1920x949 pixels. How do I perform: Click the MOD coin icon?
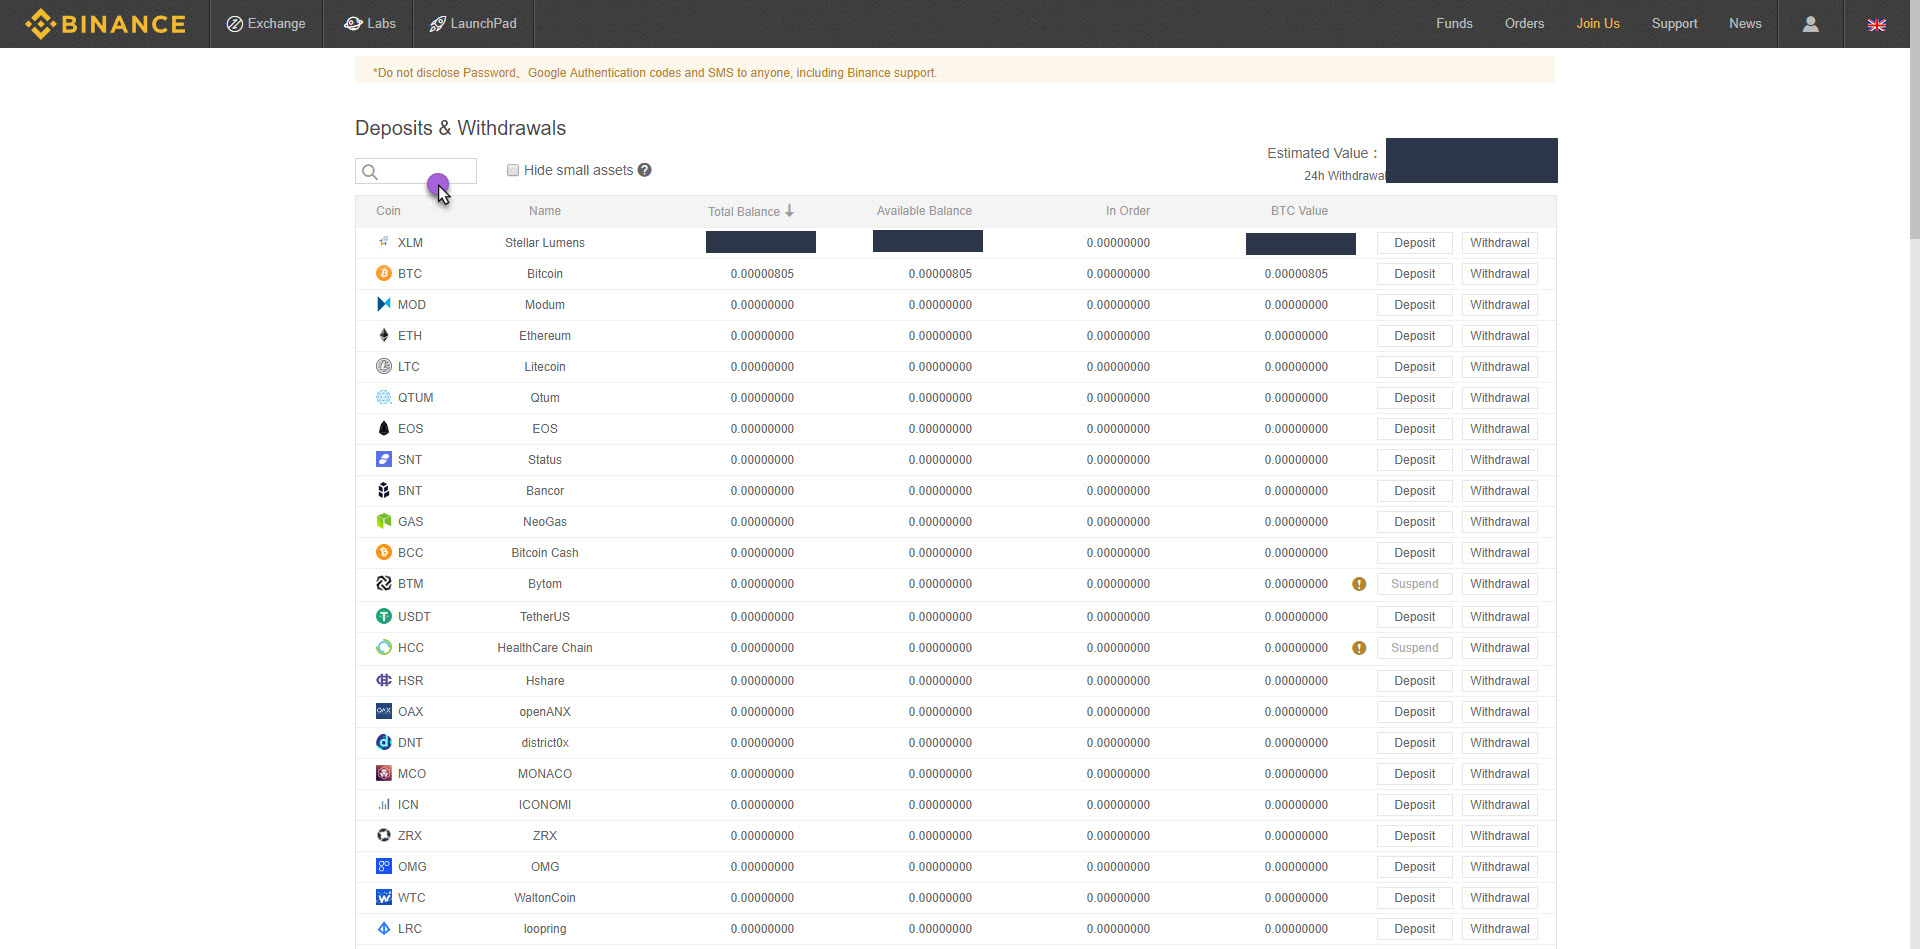pos(384,304)
